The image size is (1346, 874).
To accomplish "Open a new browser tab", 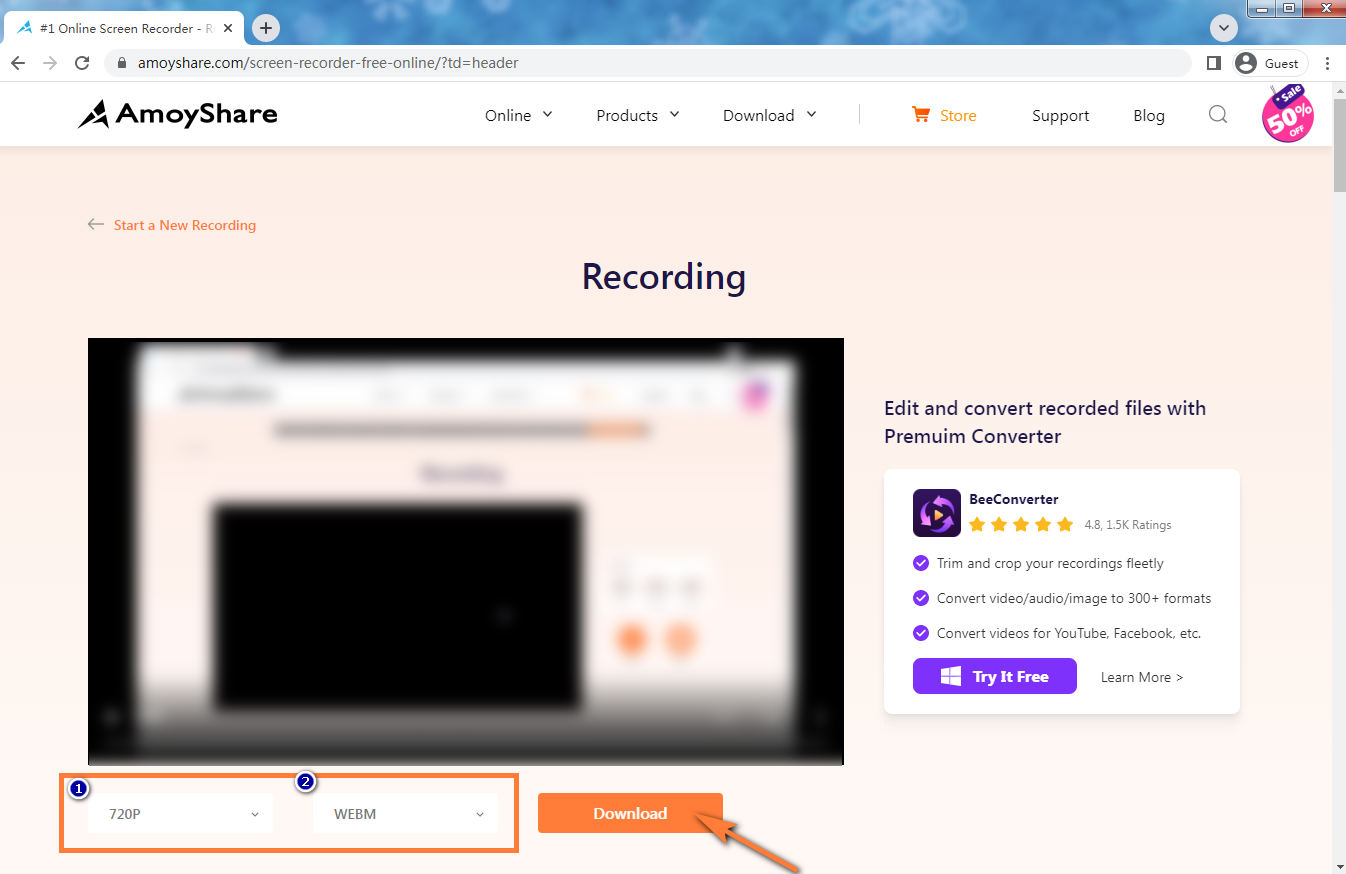I will click(266, 28).
